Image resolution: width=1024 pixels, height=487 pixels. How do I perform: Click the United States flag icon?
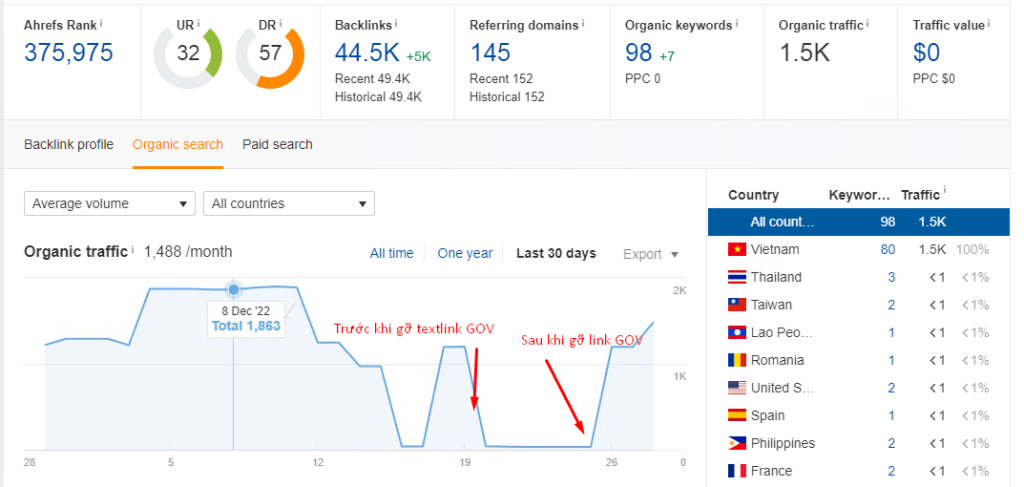coord(737,388)
